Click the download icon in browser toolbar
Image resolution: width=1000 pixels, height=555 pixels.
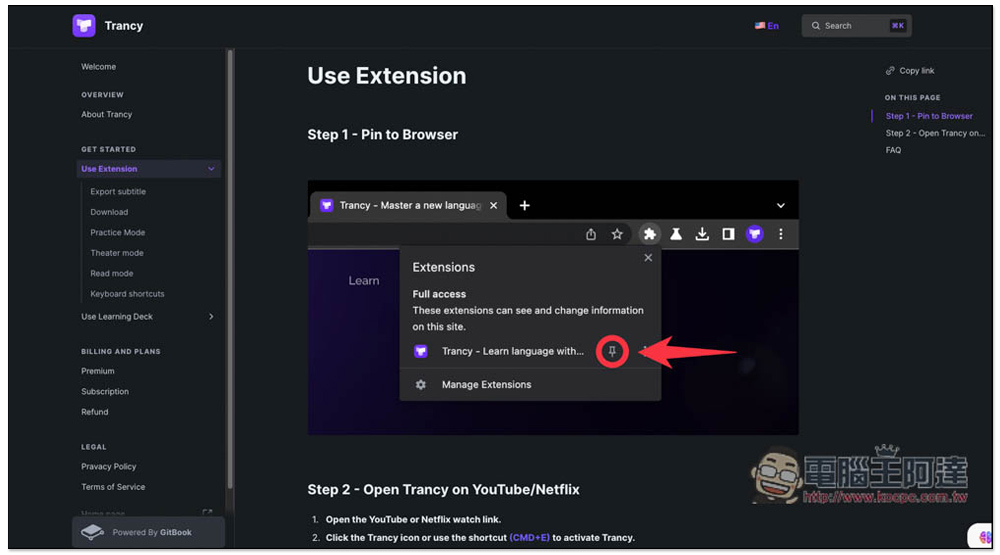coord(702,234)
